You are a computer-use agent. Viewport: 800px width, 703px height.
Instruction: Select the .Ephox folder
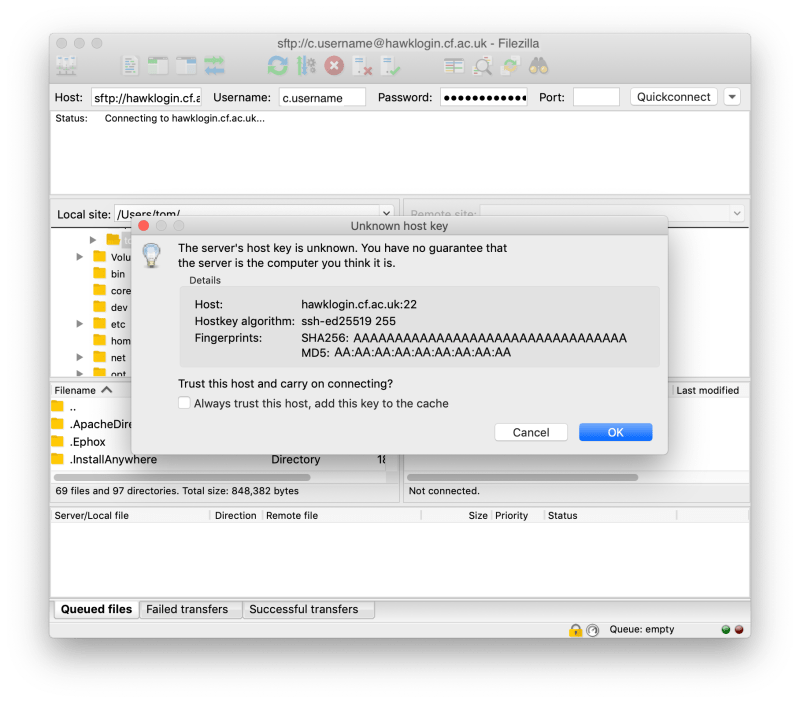pyautogui.click(x=87, y=442)
